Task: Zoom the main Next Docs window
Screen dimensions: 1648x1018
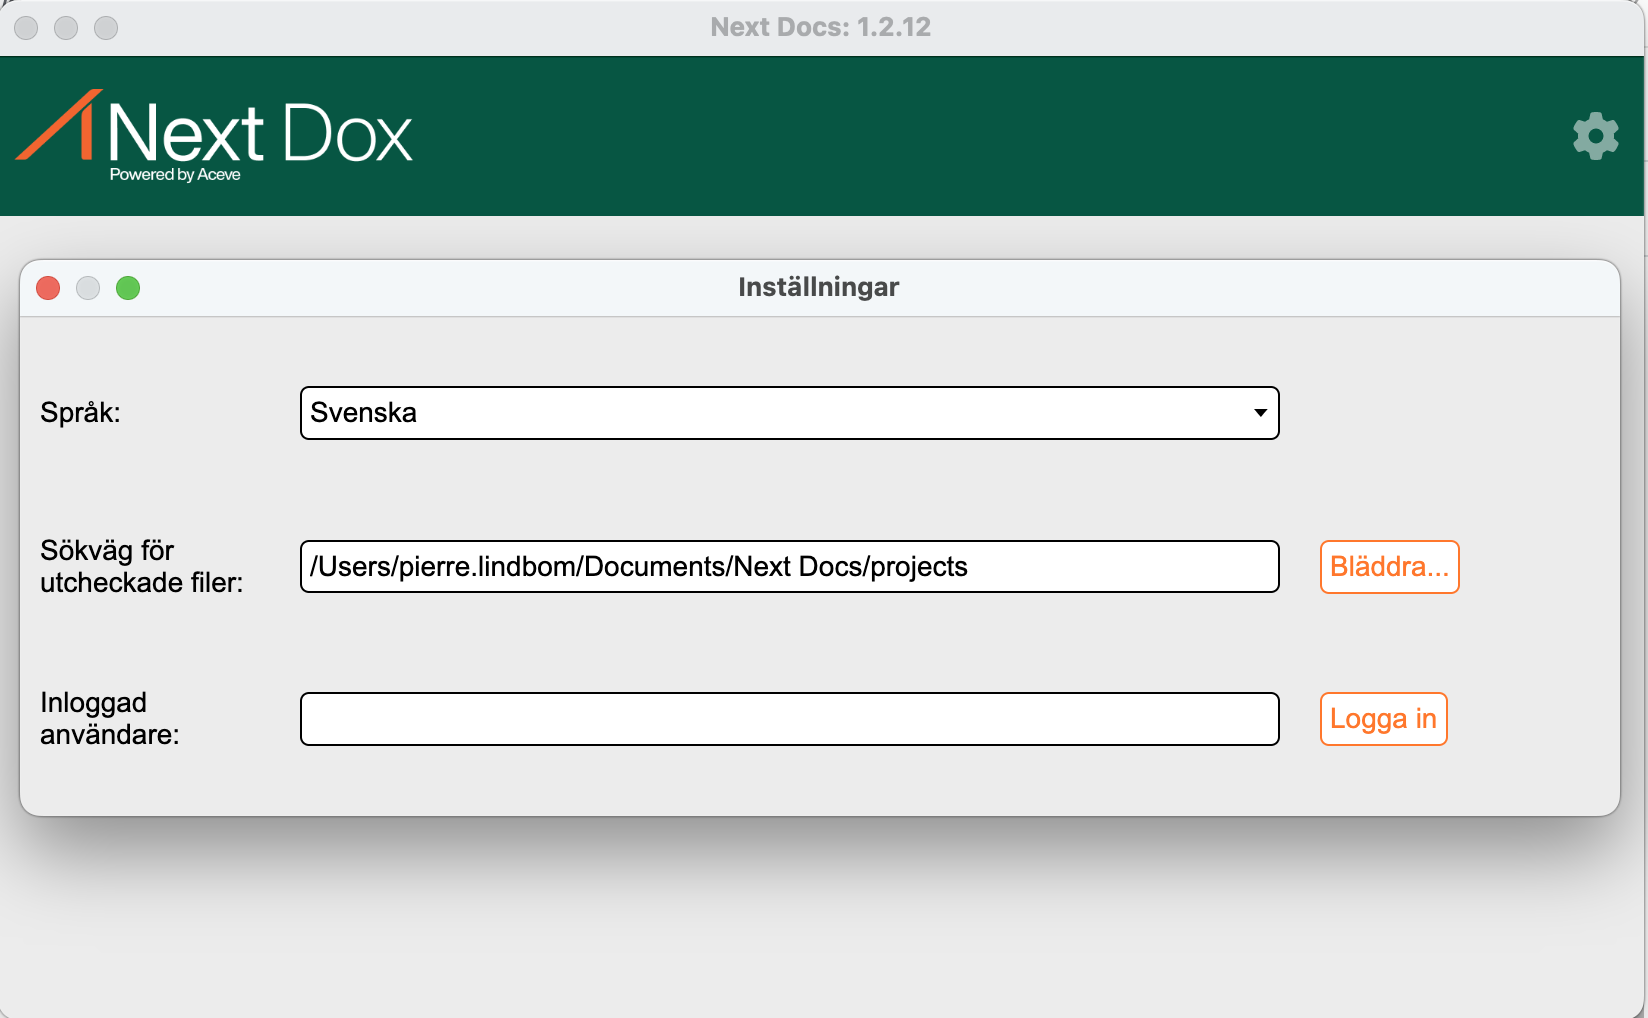Action: click(106, 28)
